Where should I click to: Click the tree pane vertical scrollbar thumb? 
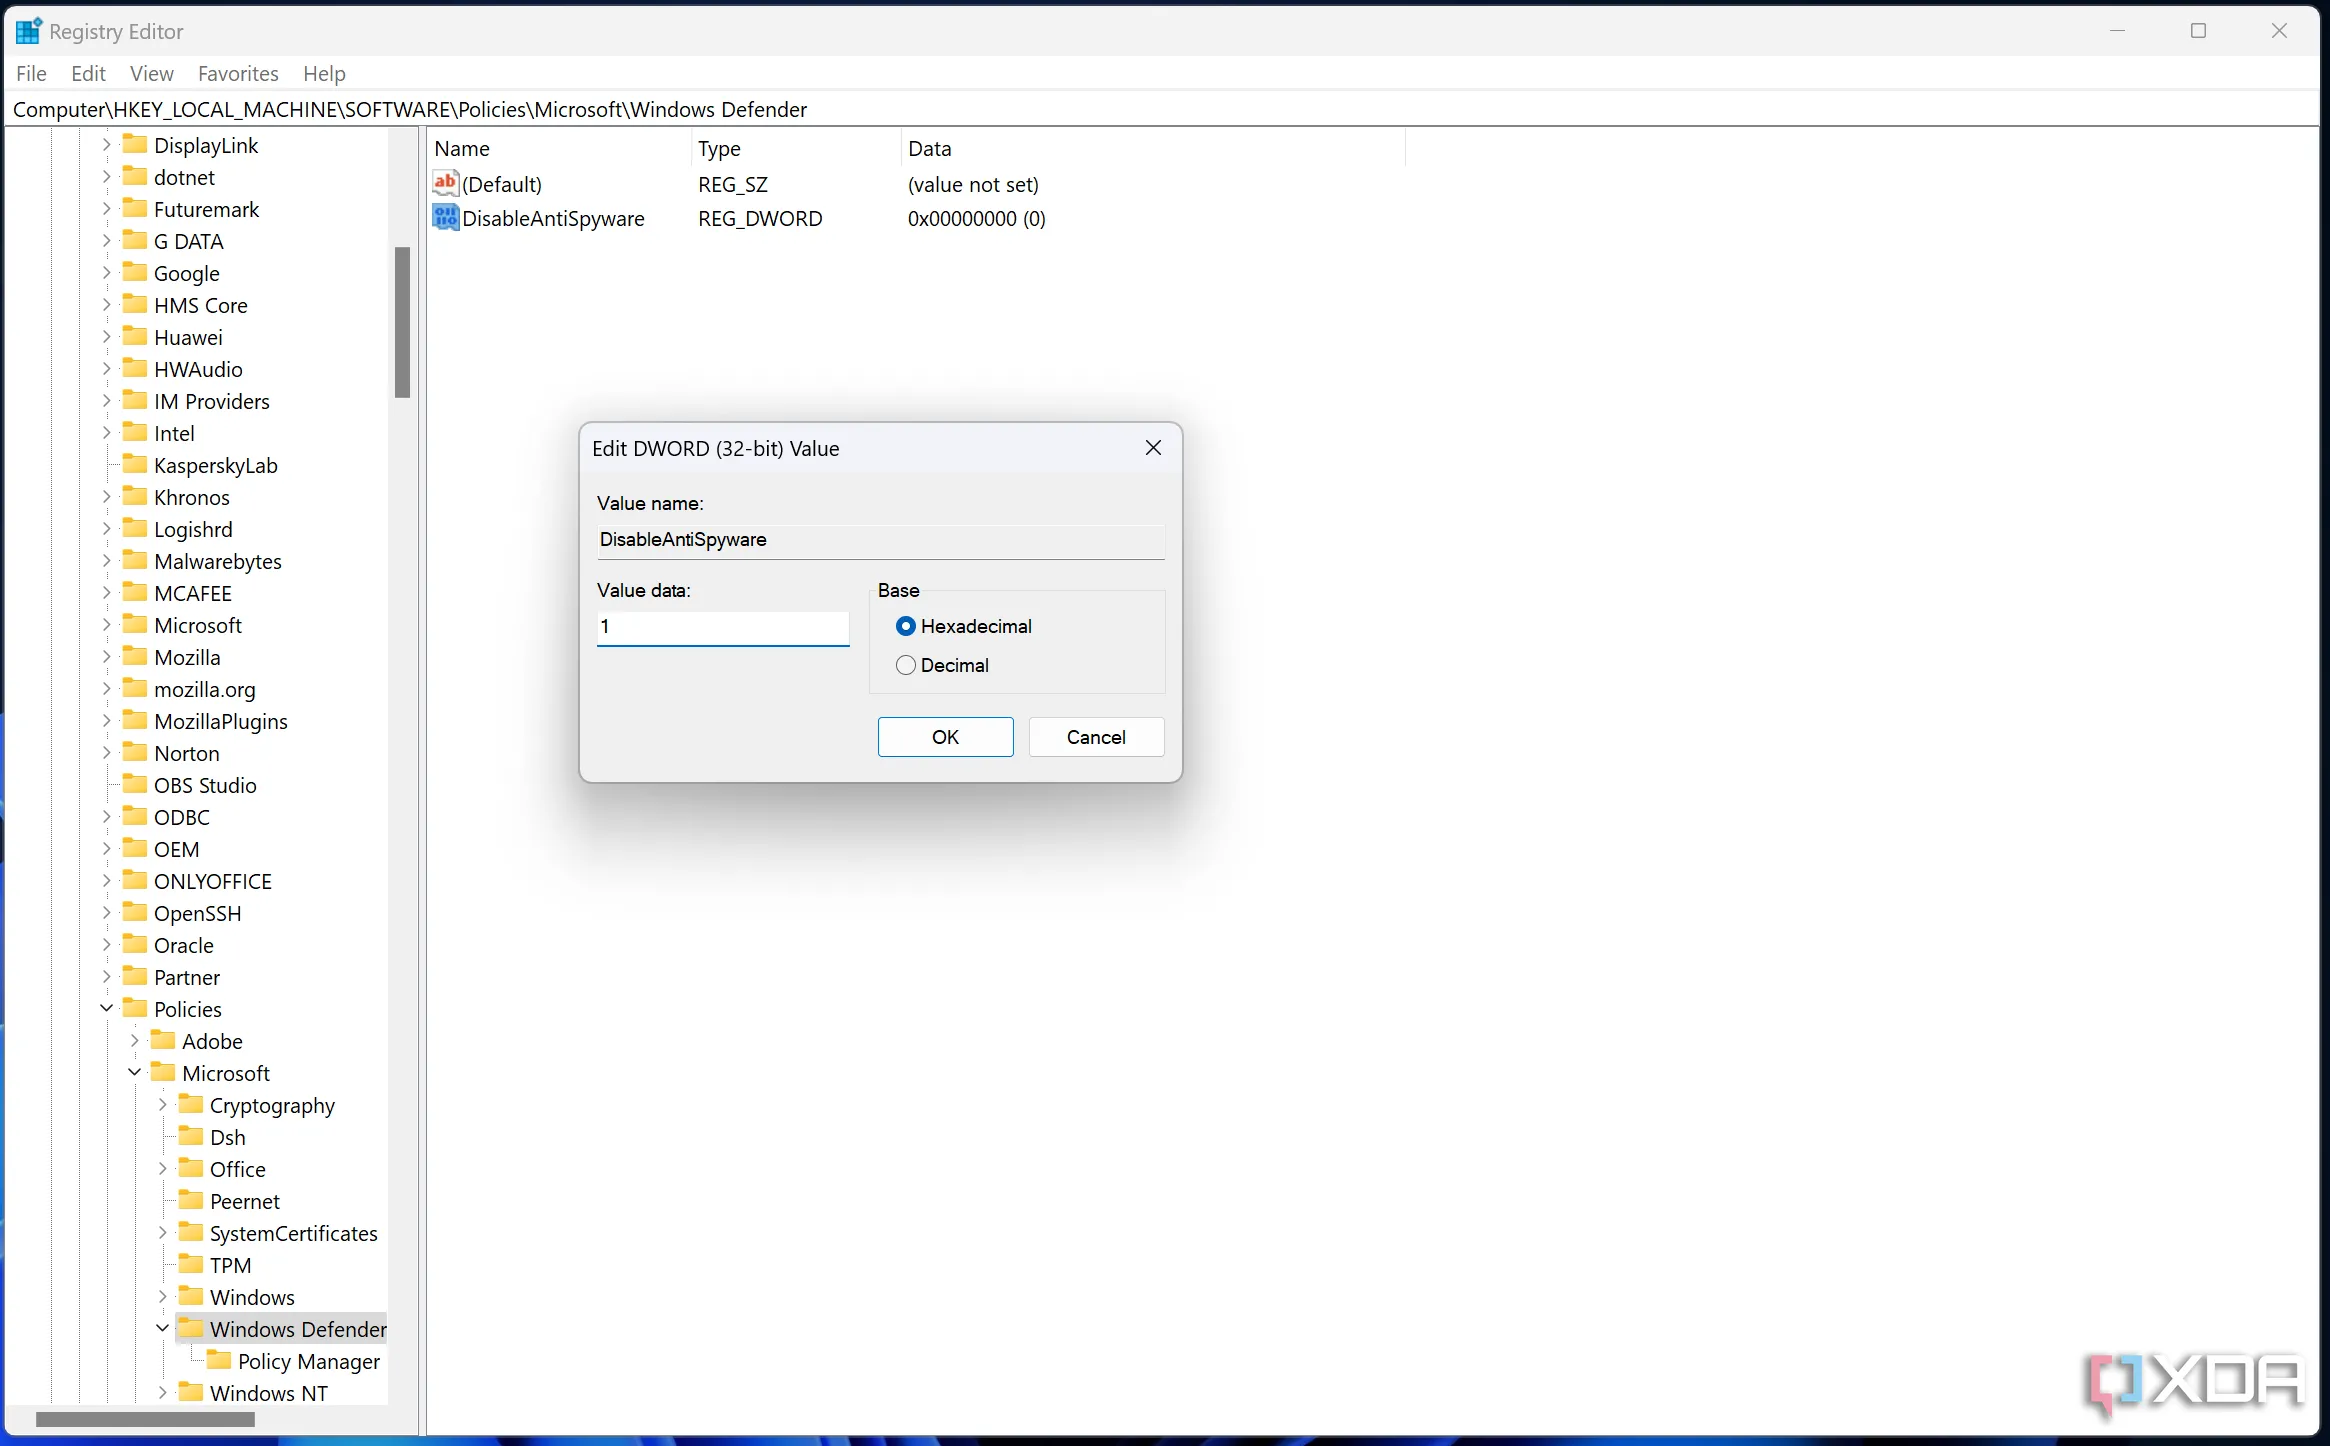(x=402, y=322)
